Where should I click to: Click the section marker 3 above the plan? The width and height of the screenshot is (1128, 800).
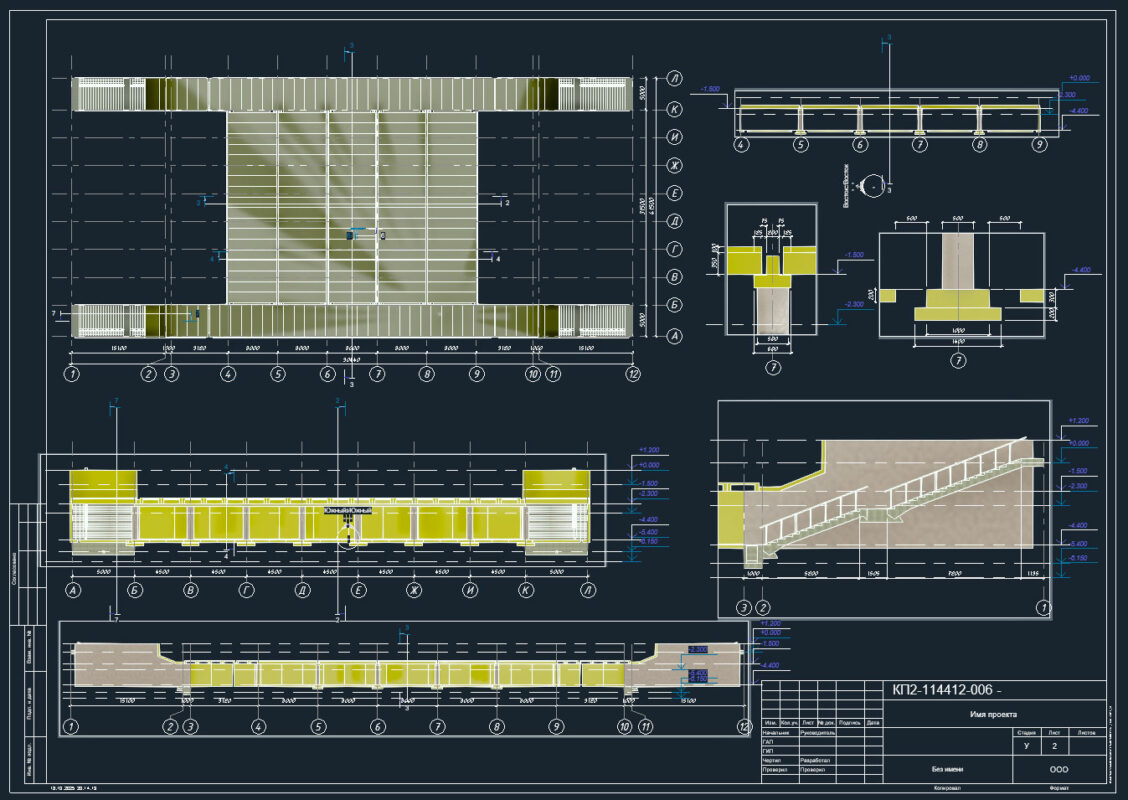349,47
